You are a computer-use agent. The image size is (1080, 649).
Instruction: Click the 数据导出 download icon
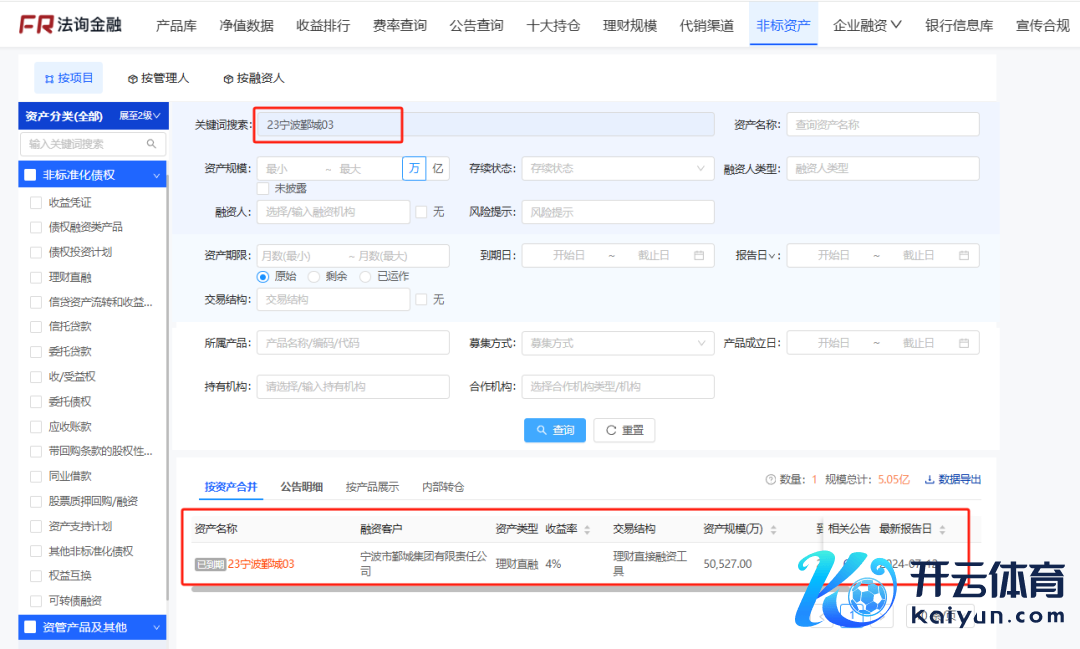(x=929, y=480)
